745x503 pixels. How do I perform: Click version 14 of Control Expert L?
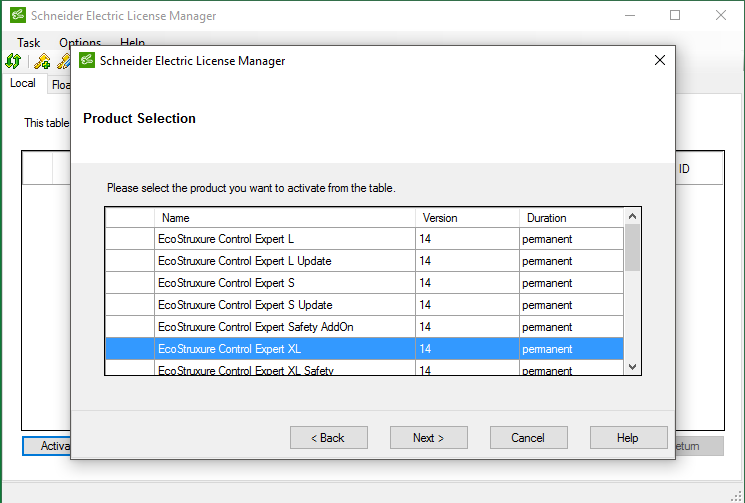pyautogui.click(x=467, y=239)
